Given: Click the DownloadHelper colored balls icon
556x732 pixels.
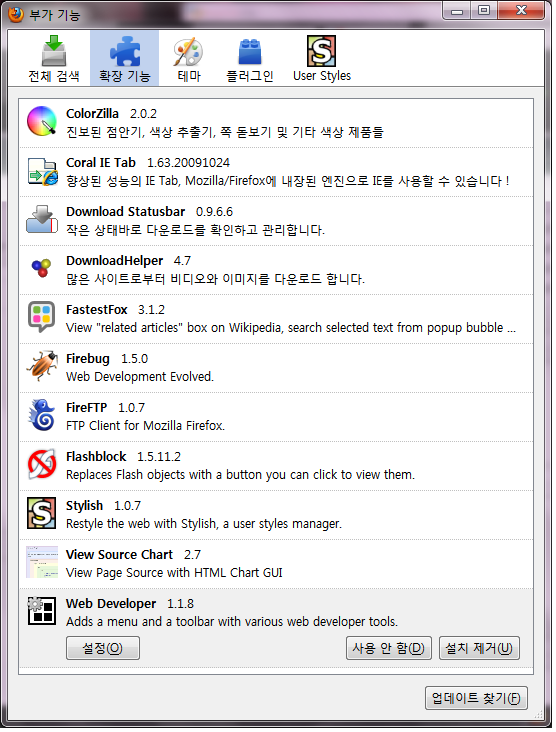Looking at the screenshot, I should pyautogui.click(x=41, y=267).
